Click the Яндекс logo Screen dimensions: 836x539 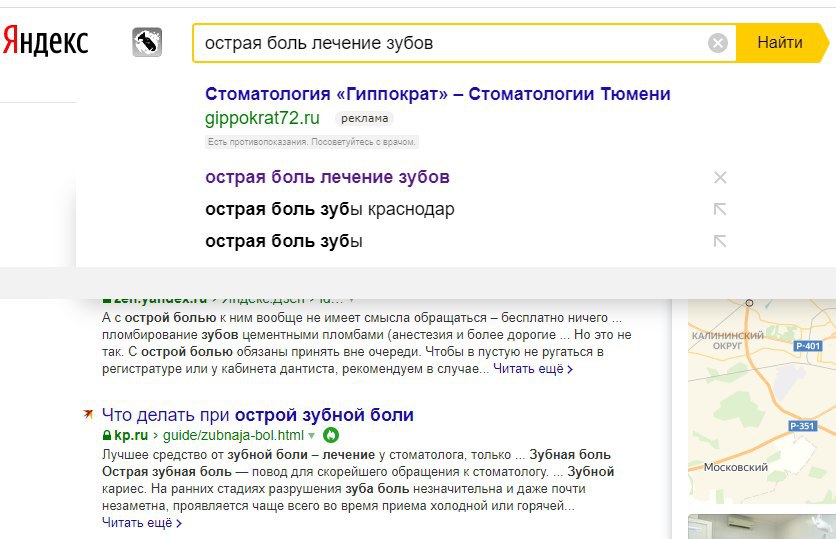pyautogui.click(x=45, y=42)
